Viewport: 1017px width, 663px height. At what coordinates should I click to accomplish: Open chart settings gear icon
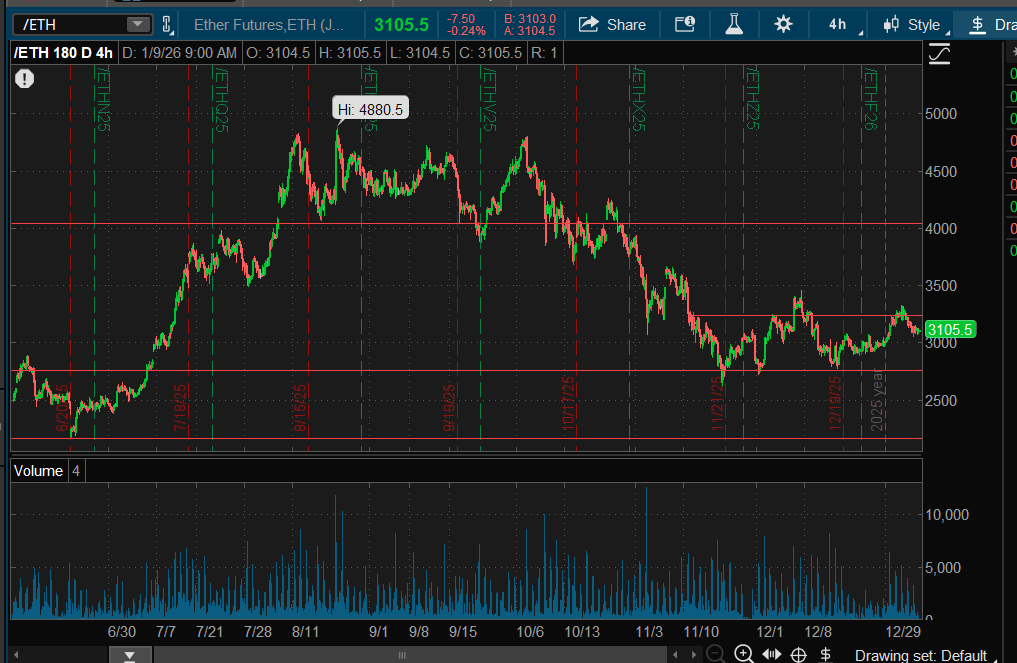coord(784,25)
